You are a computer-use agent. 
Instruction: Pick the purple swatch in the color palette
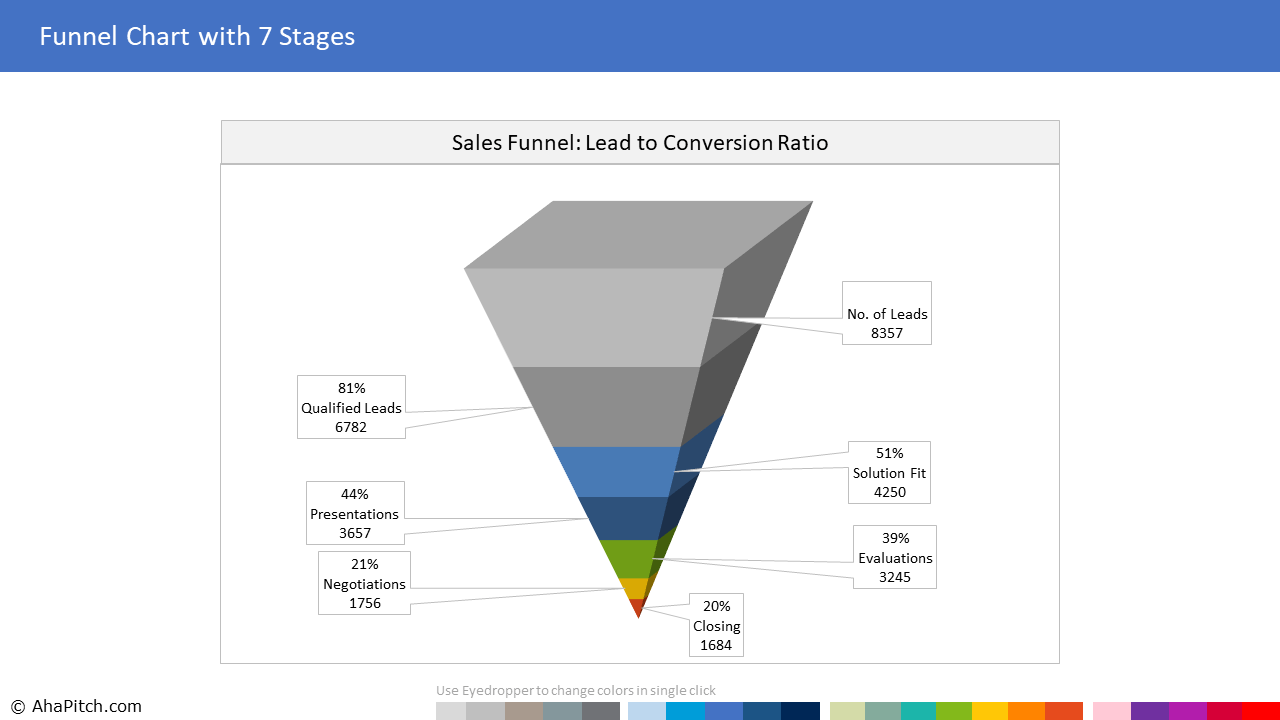tap(1149, 711)
